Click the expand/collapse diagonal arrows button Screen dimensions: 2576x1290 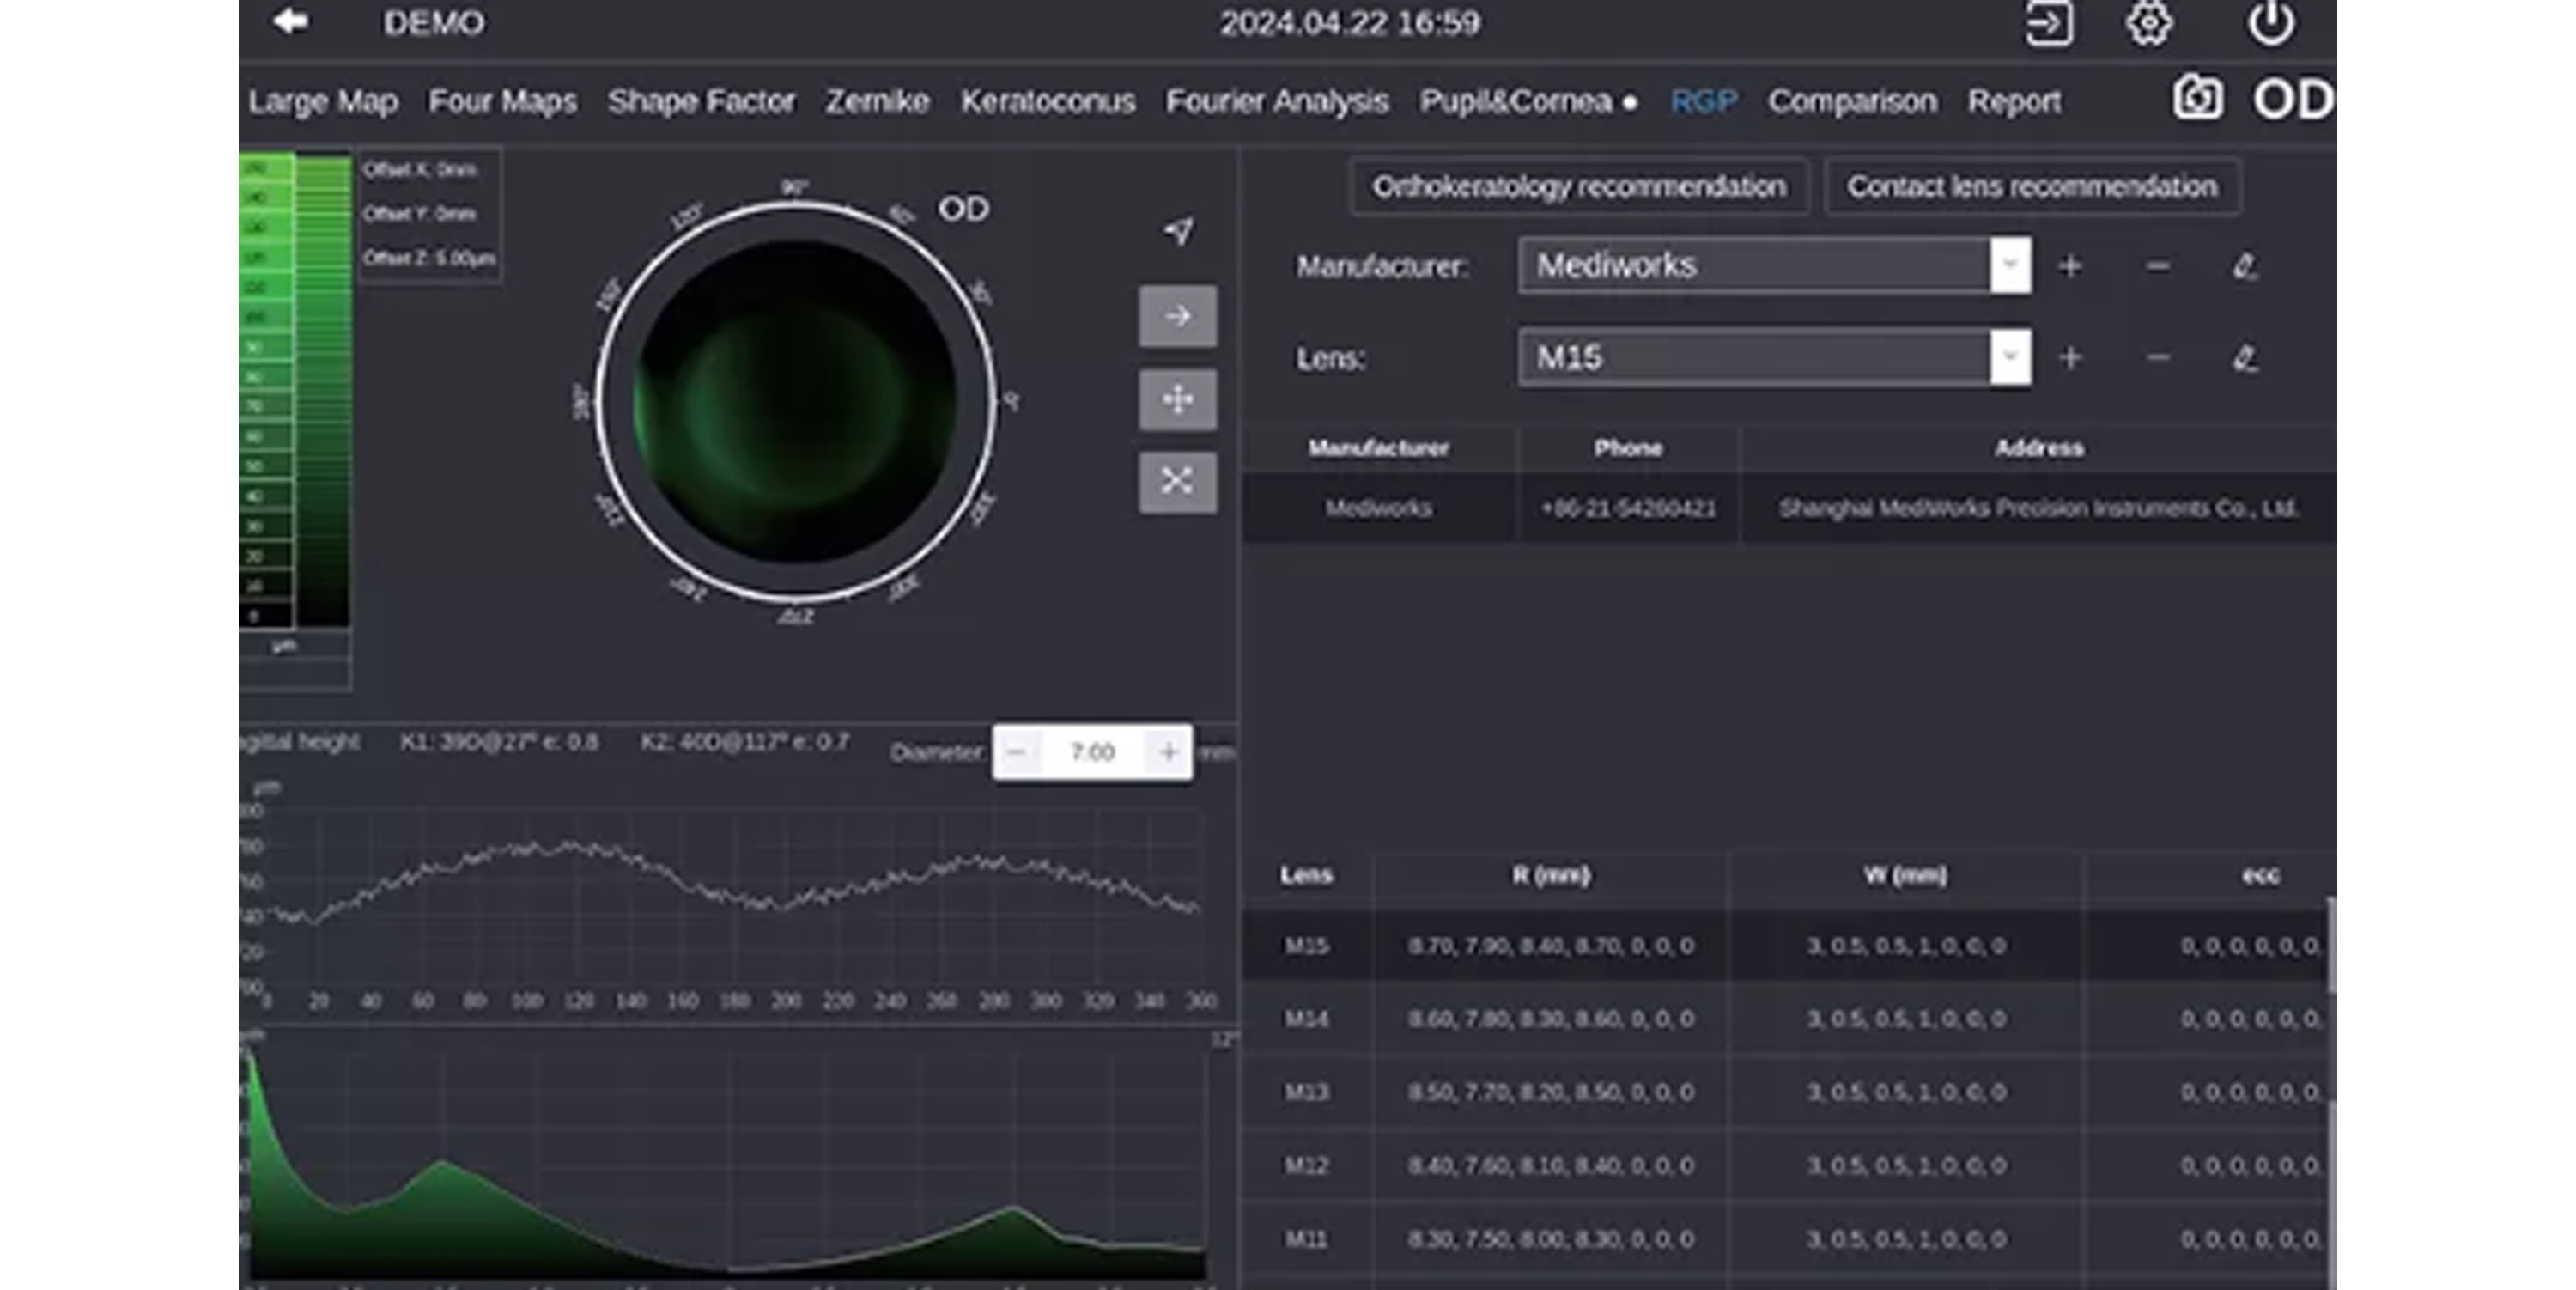(x=1177, y=482)
